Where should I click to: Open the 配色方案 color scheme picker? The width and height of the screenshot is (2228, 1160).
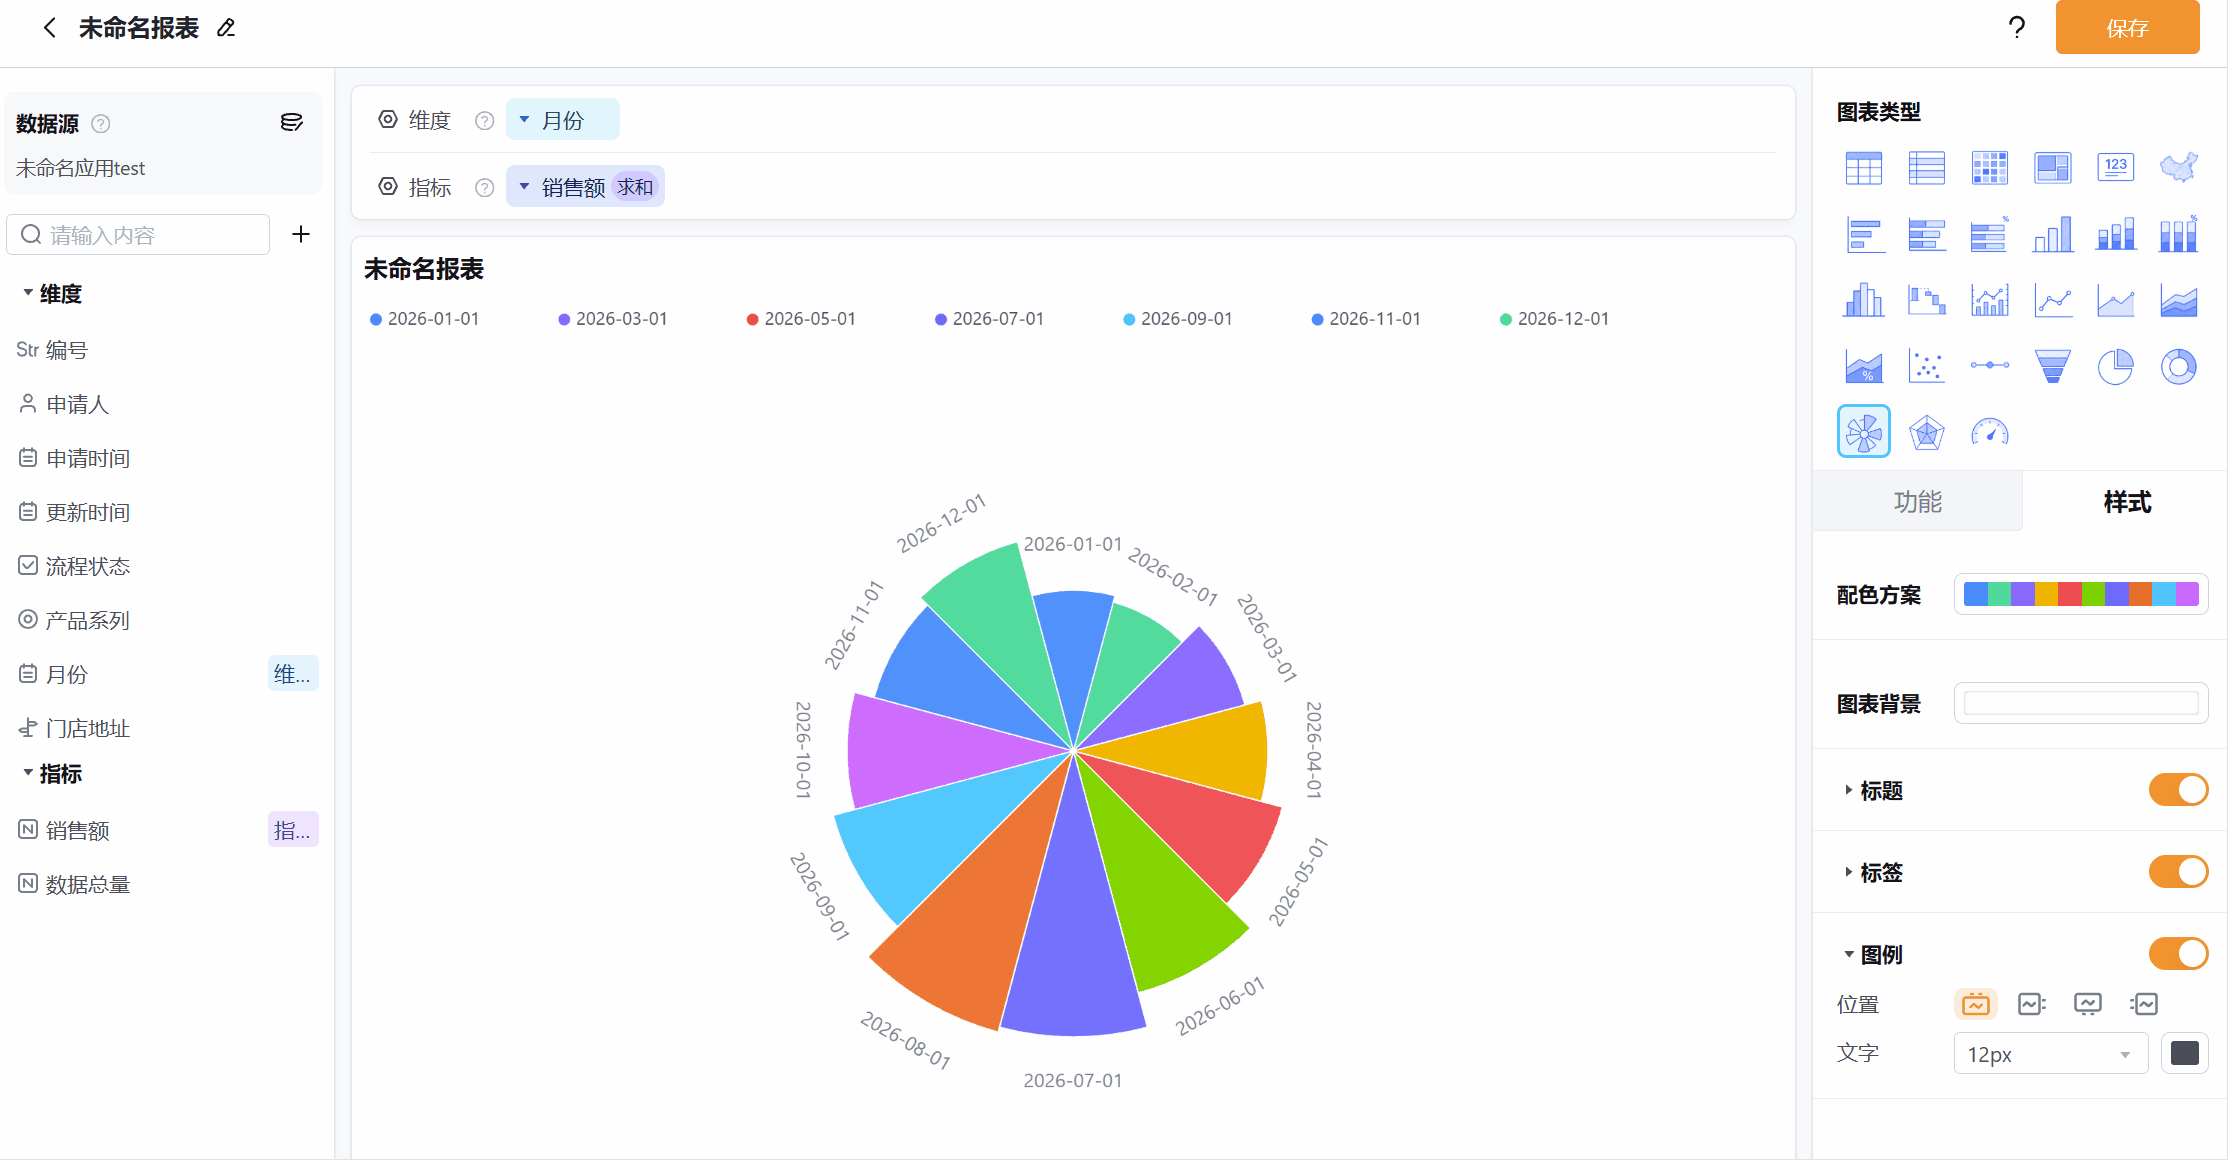[2081, 594]
